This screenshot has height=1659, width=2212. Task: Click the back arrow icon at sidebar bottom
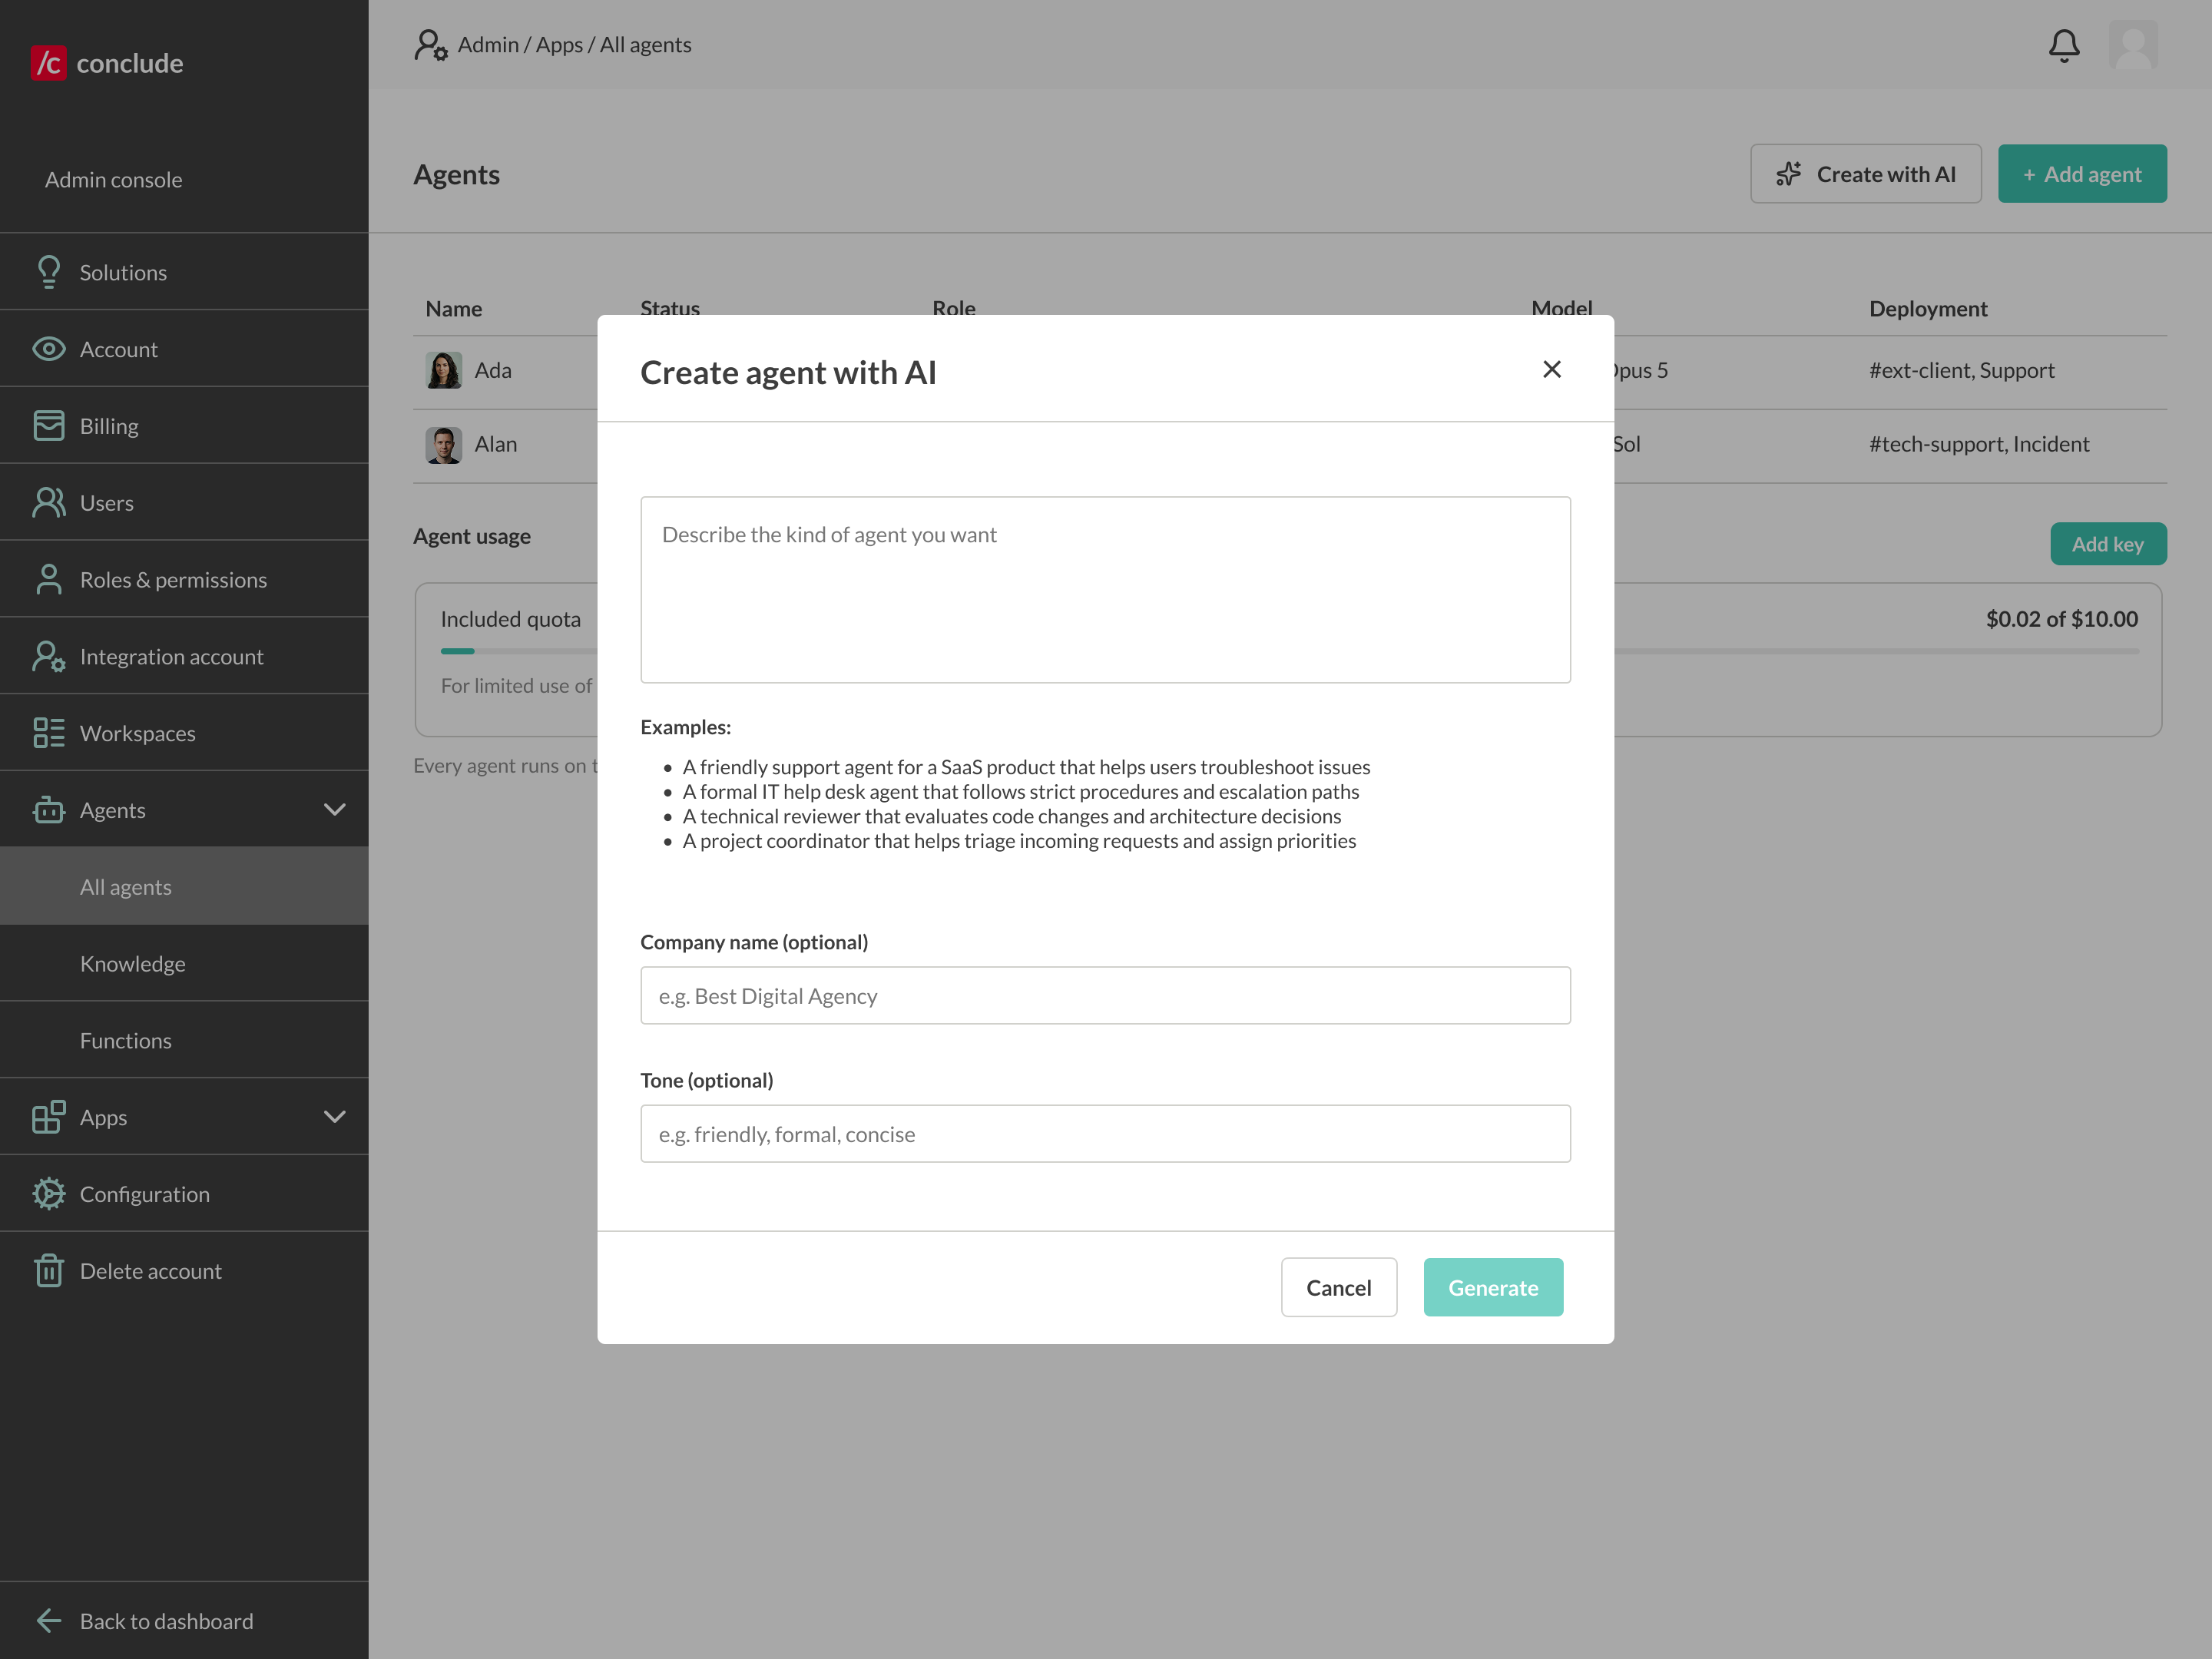pos(48,1621)
